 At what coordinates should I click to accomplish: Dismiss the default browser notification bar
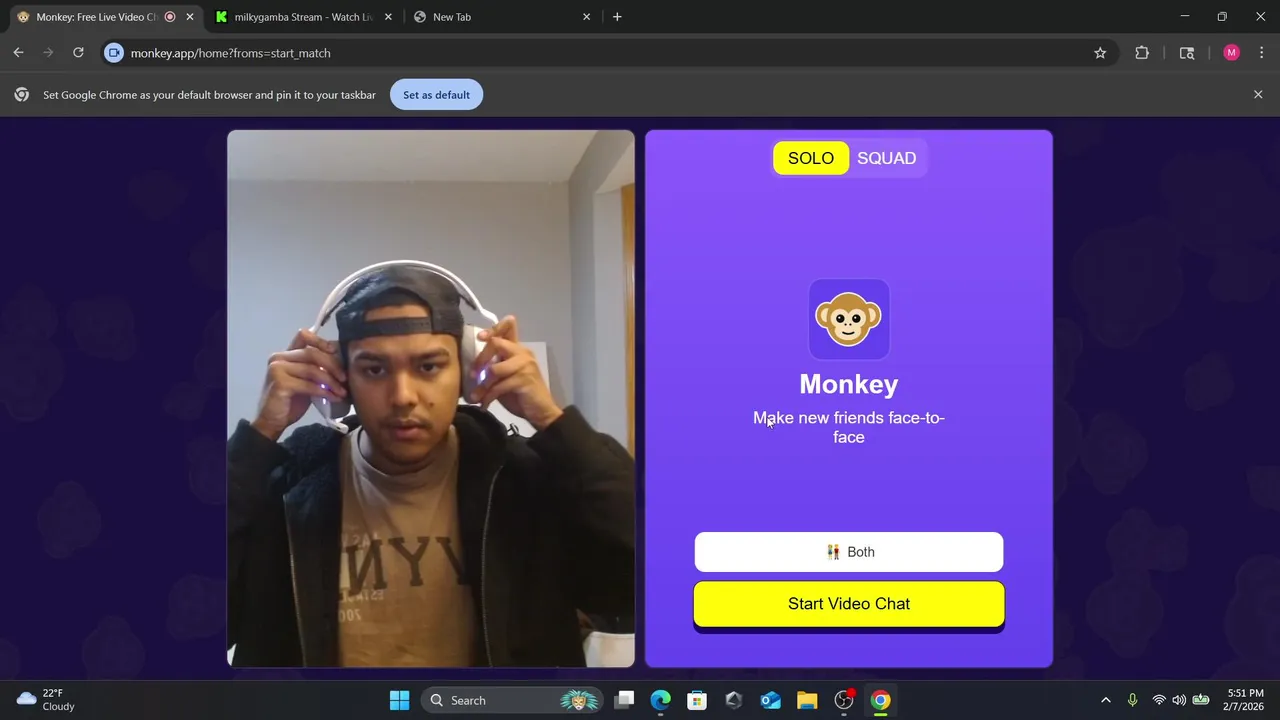1258,95
